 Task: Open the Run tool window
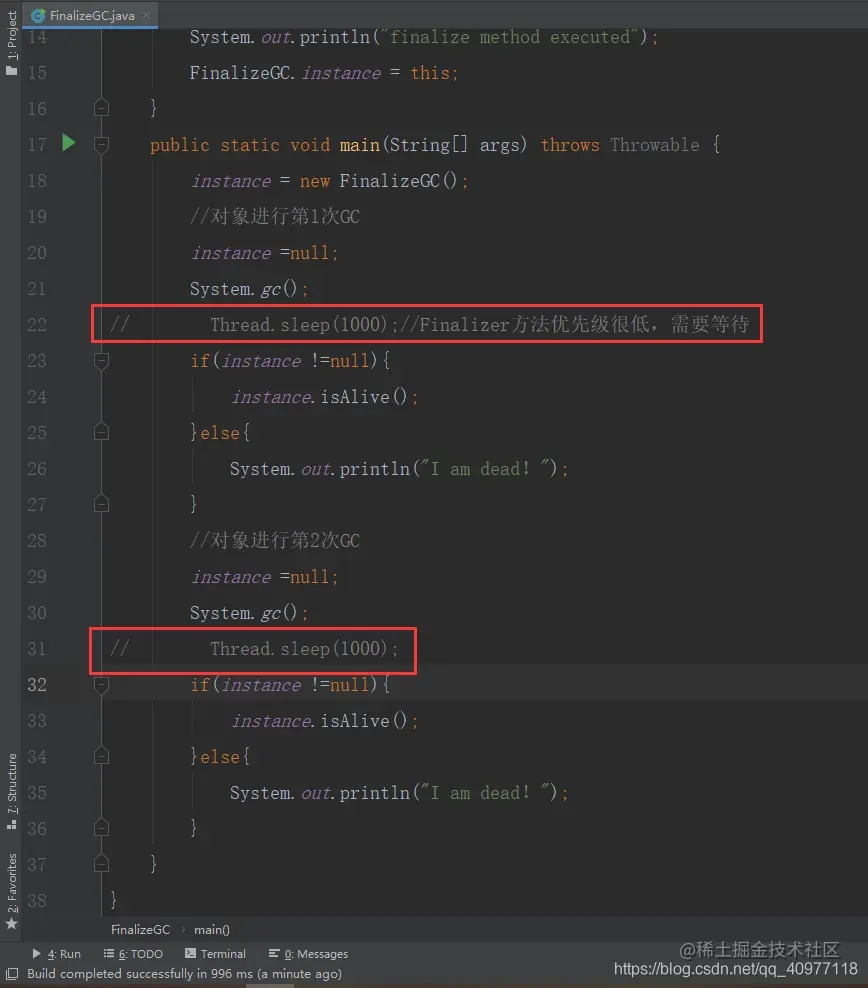click(57, 954)
